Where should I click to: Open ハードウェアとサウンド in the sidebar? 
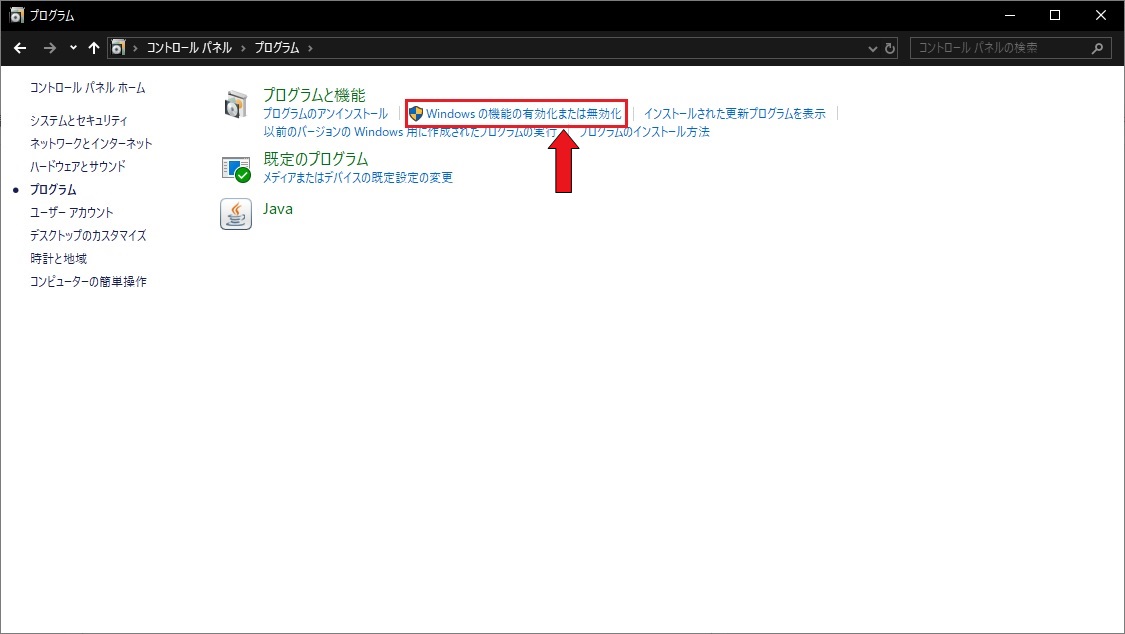77,166
